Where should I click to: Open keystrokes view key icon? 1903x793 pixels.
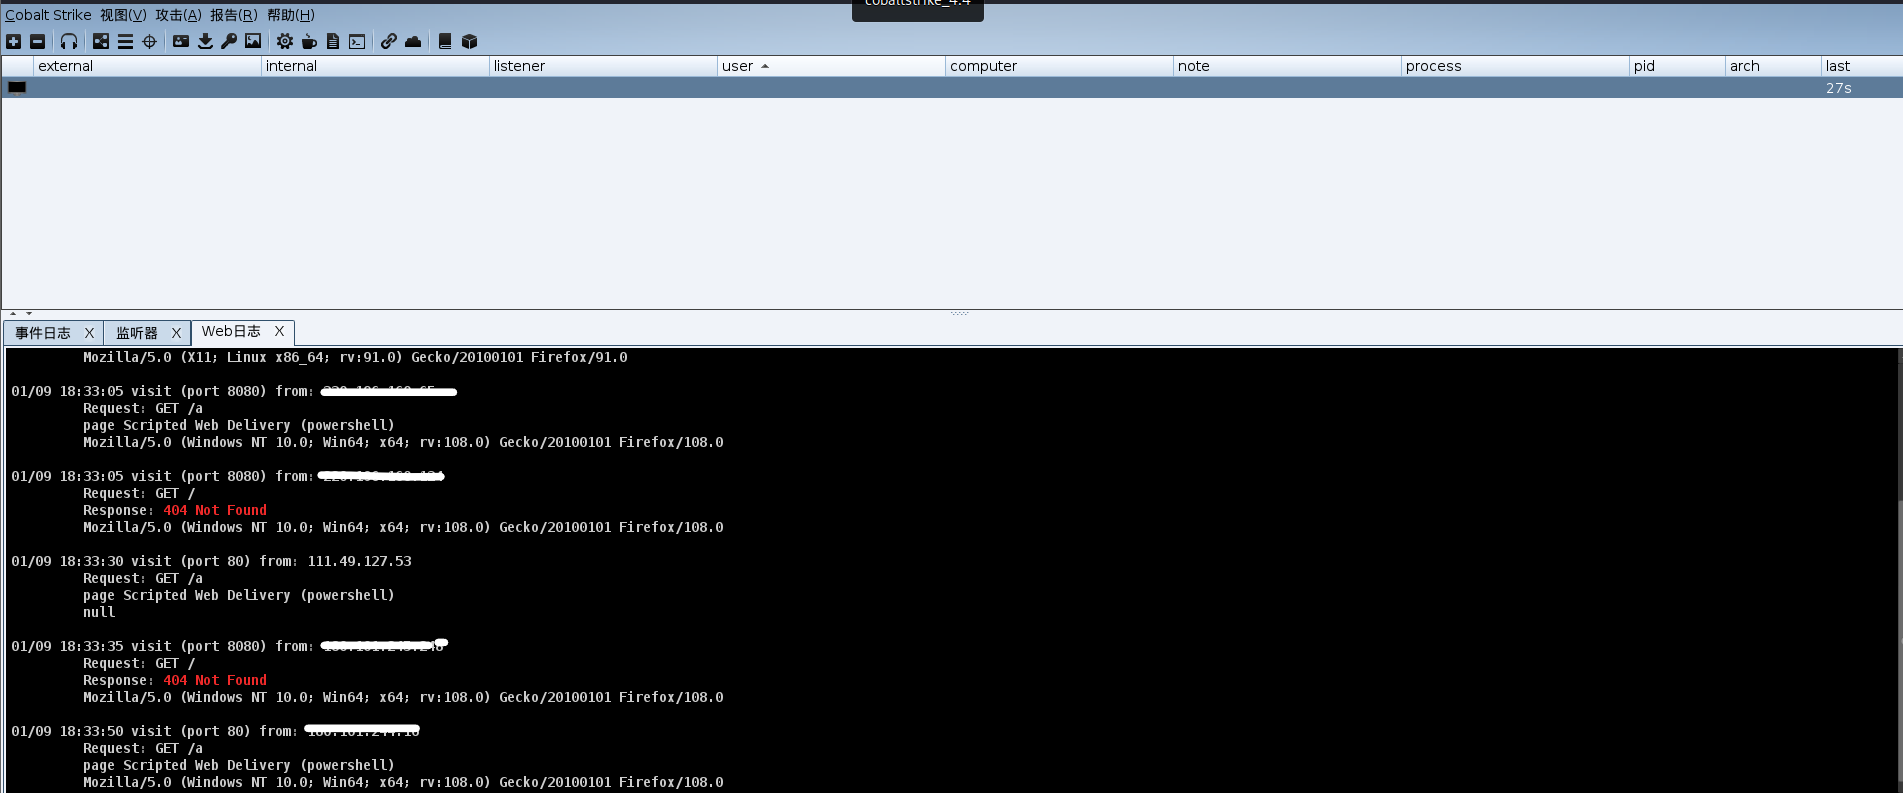(x=229, y=41)
